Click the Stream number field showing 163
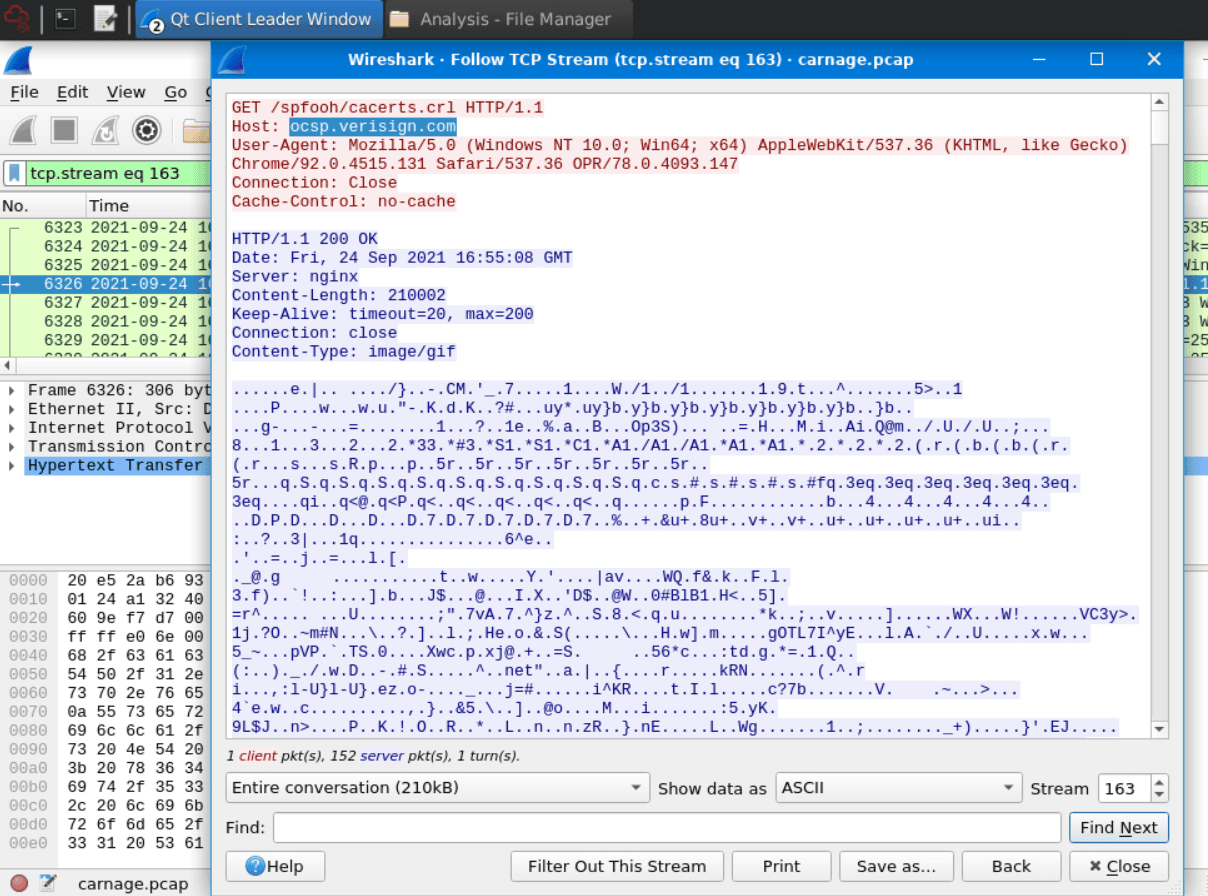This screenshot has width=1208, height=896. tap(1124, 788)
